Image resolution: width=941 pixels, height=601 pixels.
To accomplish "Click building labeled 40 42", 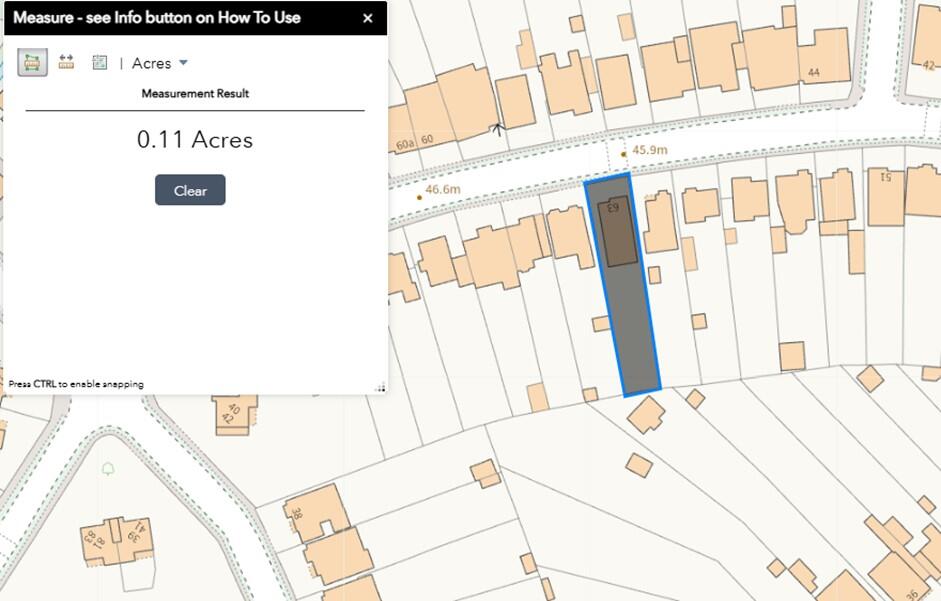I will 235,410.
